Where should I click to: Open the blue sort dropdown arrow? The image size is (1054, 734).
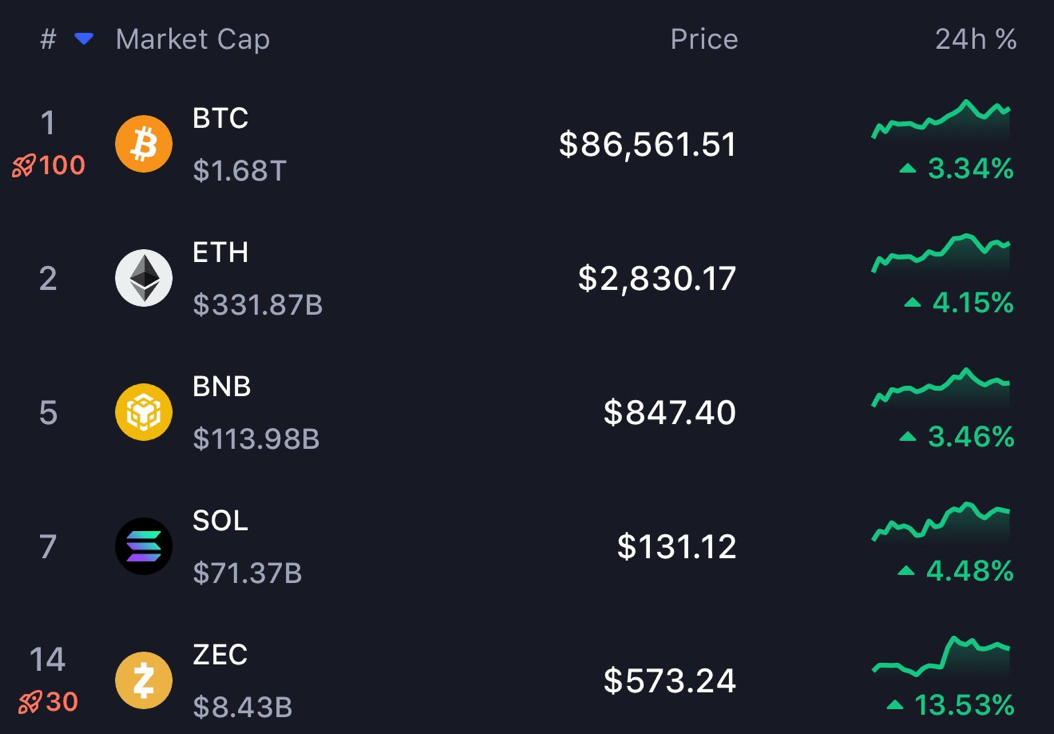pos(84,39)
